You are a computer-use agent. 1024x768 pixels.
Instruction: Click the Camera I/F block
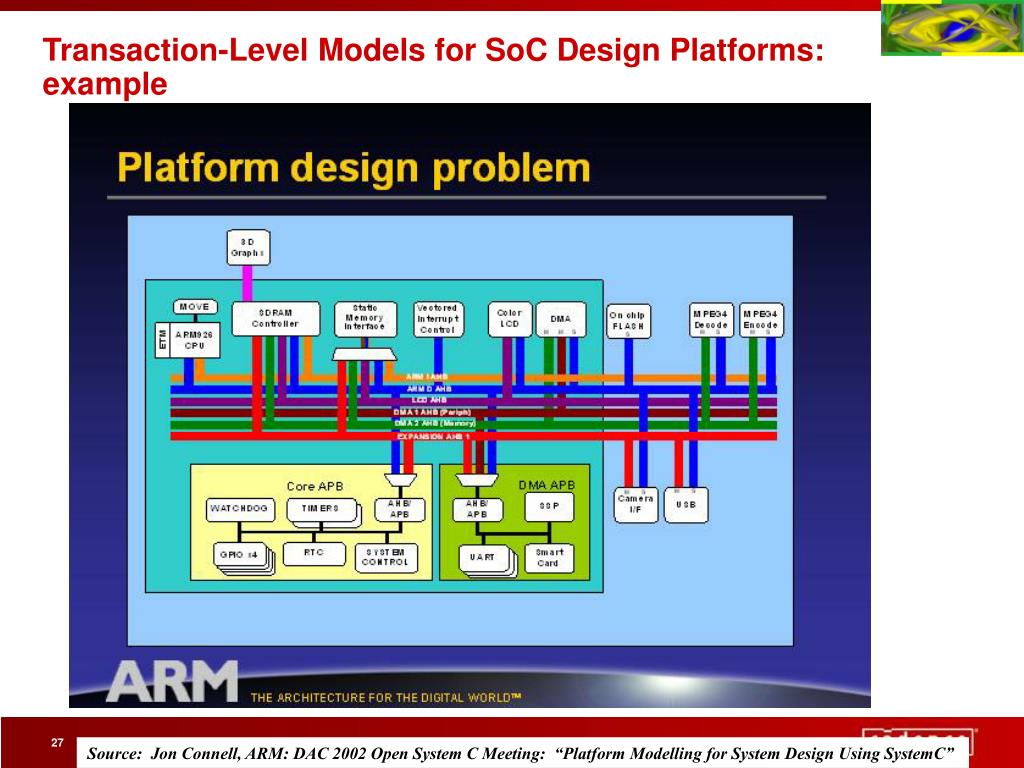pos(635,505)
